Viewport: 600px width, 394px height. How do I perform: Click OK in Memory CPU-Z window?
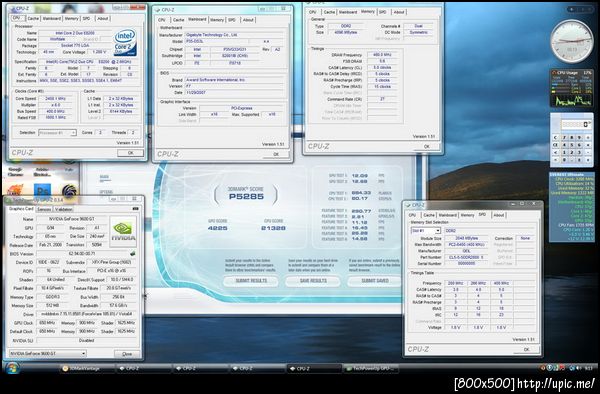click(x=427, y=147)
